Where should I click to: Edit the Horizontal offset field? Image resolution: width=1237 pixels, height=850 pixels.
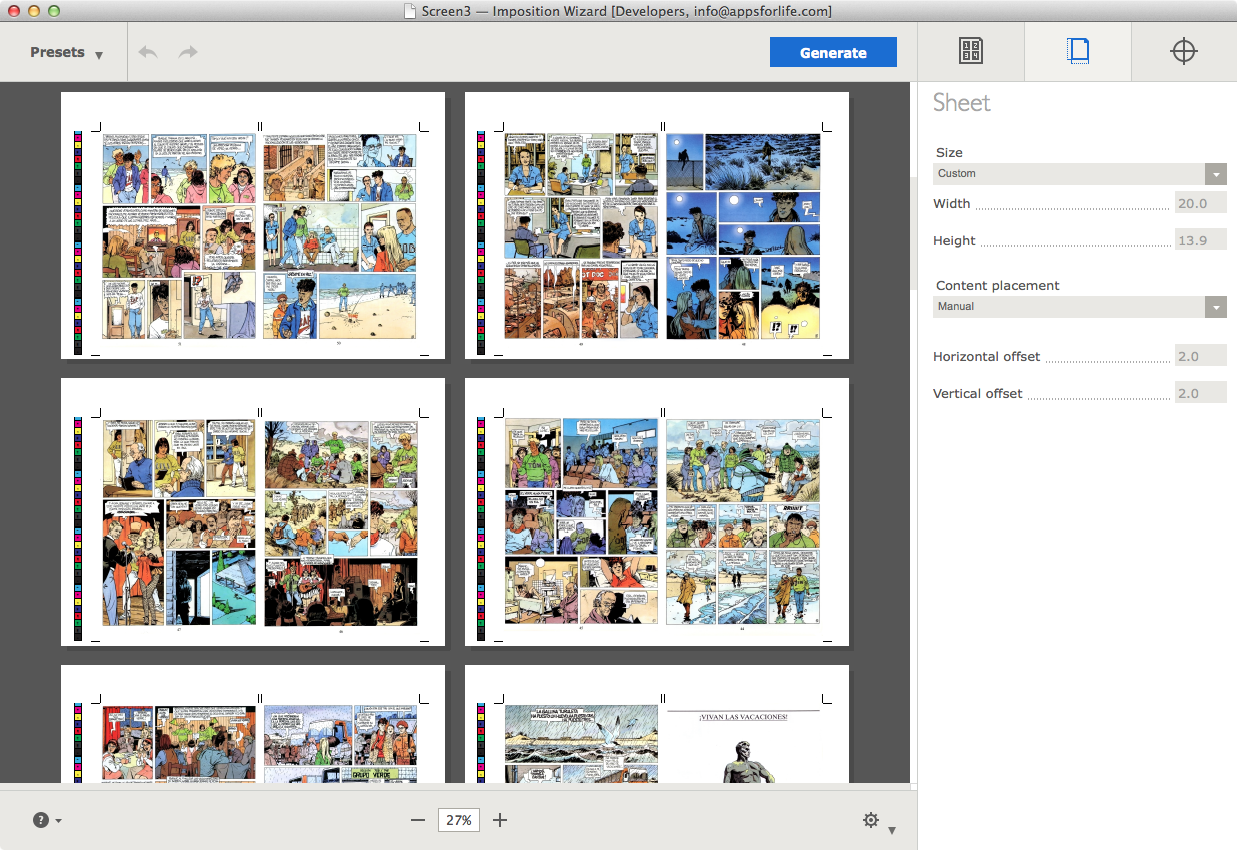[x=1200, y=357]
